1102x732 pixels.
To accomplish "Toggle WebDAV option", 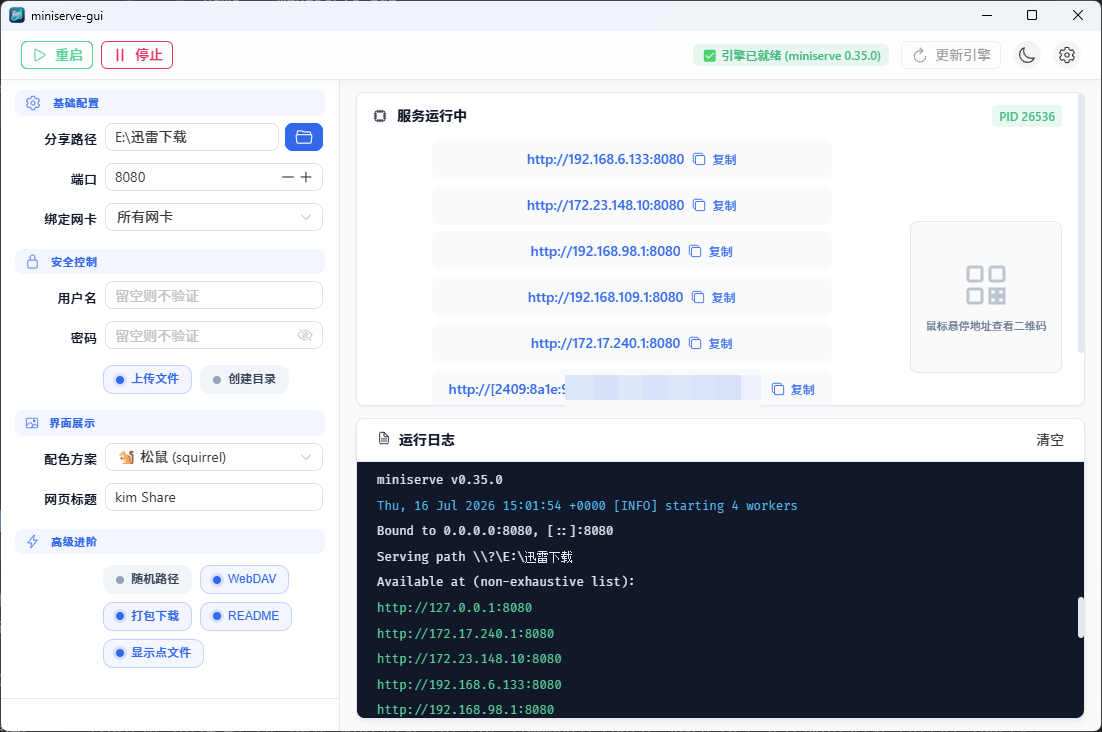I will click(245, 579).
